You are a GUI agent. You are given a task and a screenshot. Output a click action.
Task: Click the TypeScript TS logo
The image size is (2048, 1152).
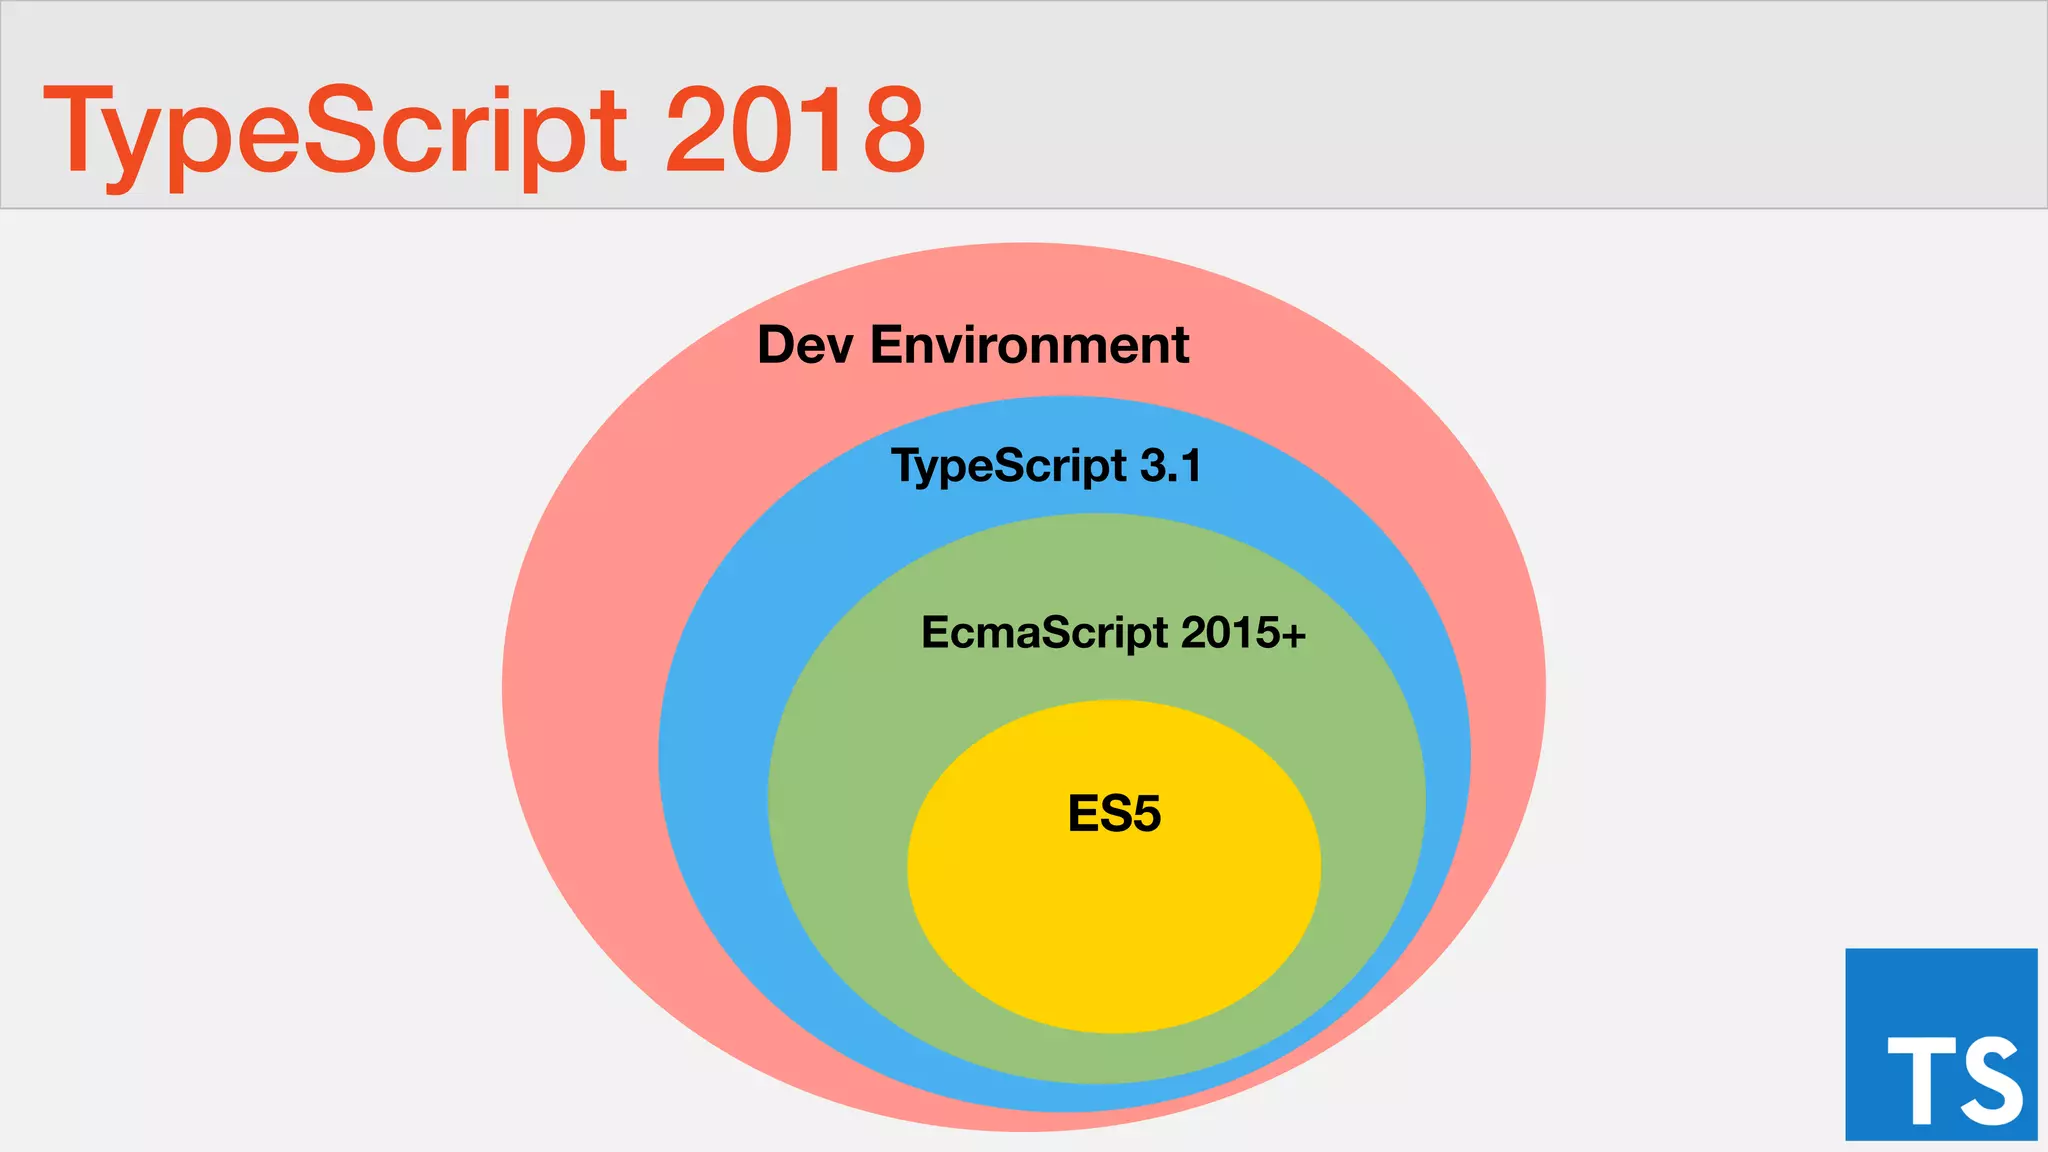pyautogui.click(x=1941, y=1044)
